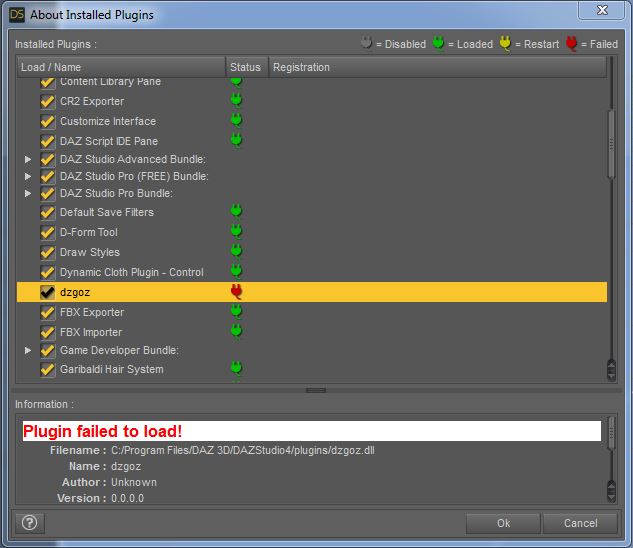
Task: Select the Garibaldi Hair System row
Action: pyautogui.click(x=312, y=369)
